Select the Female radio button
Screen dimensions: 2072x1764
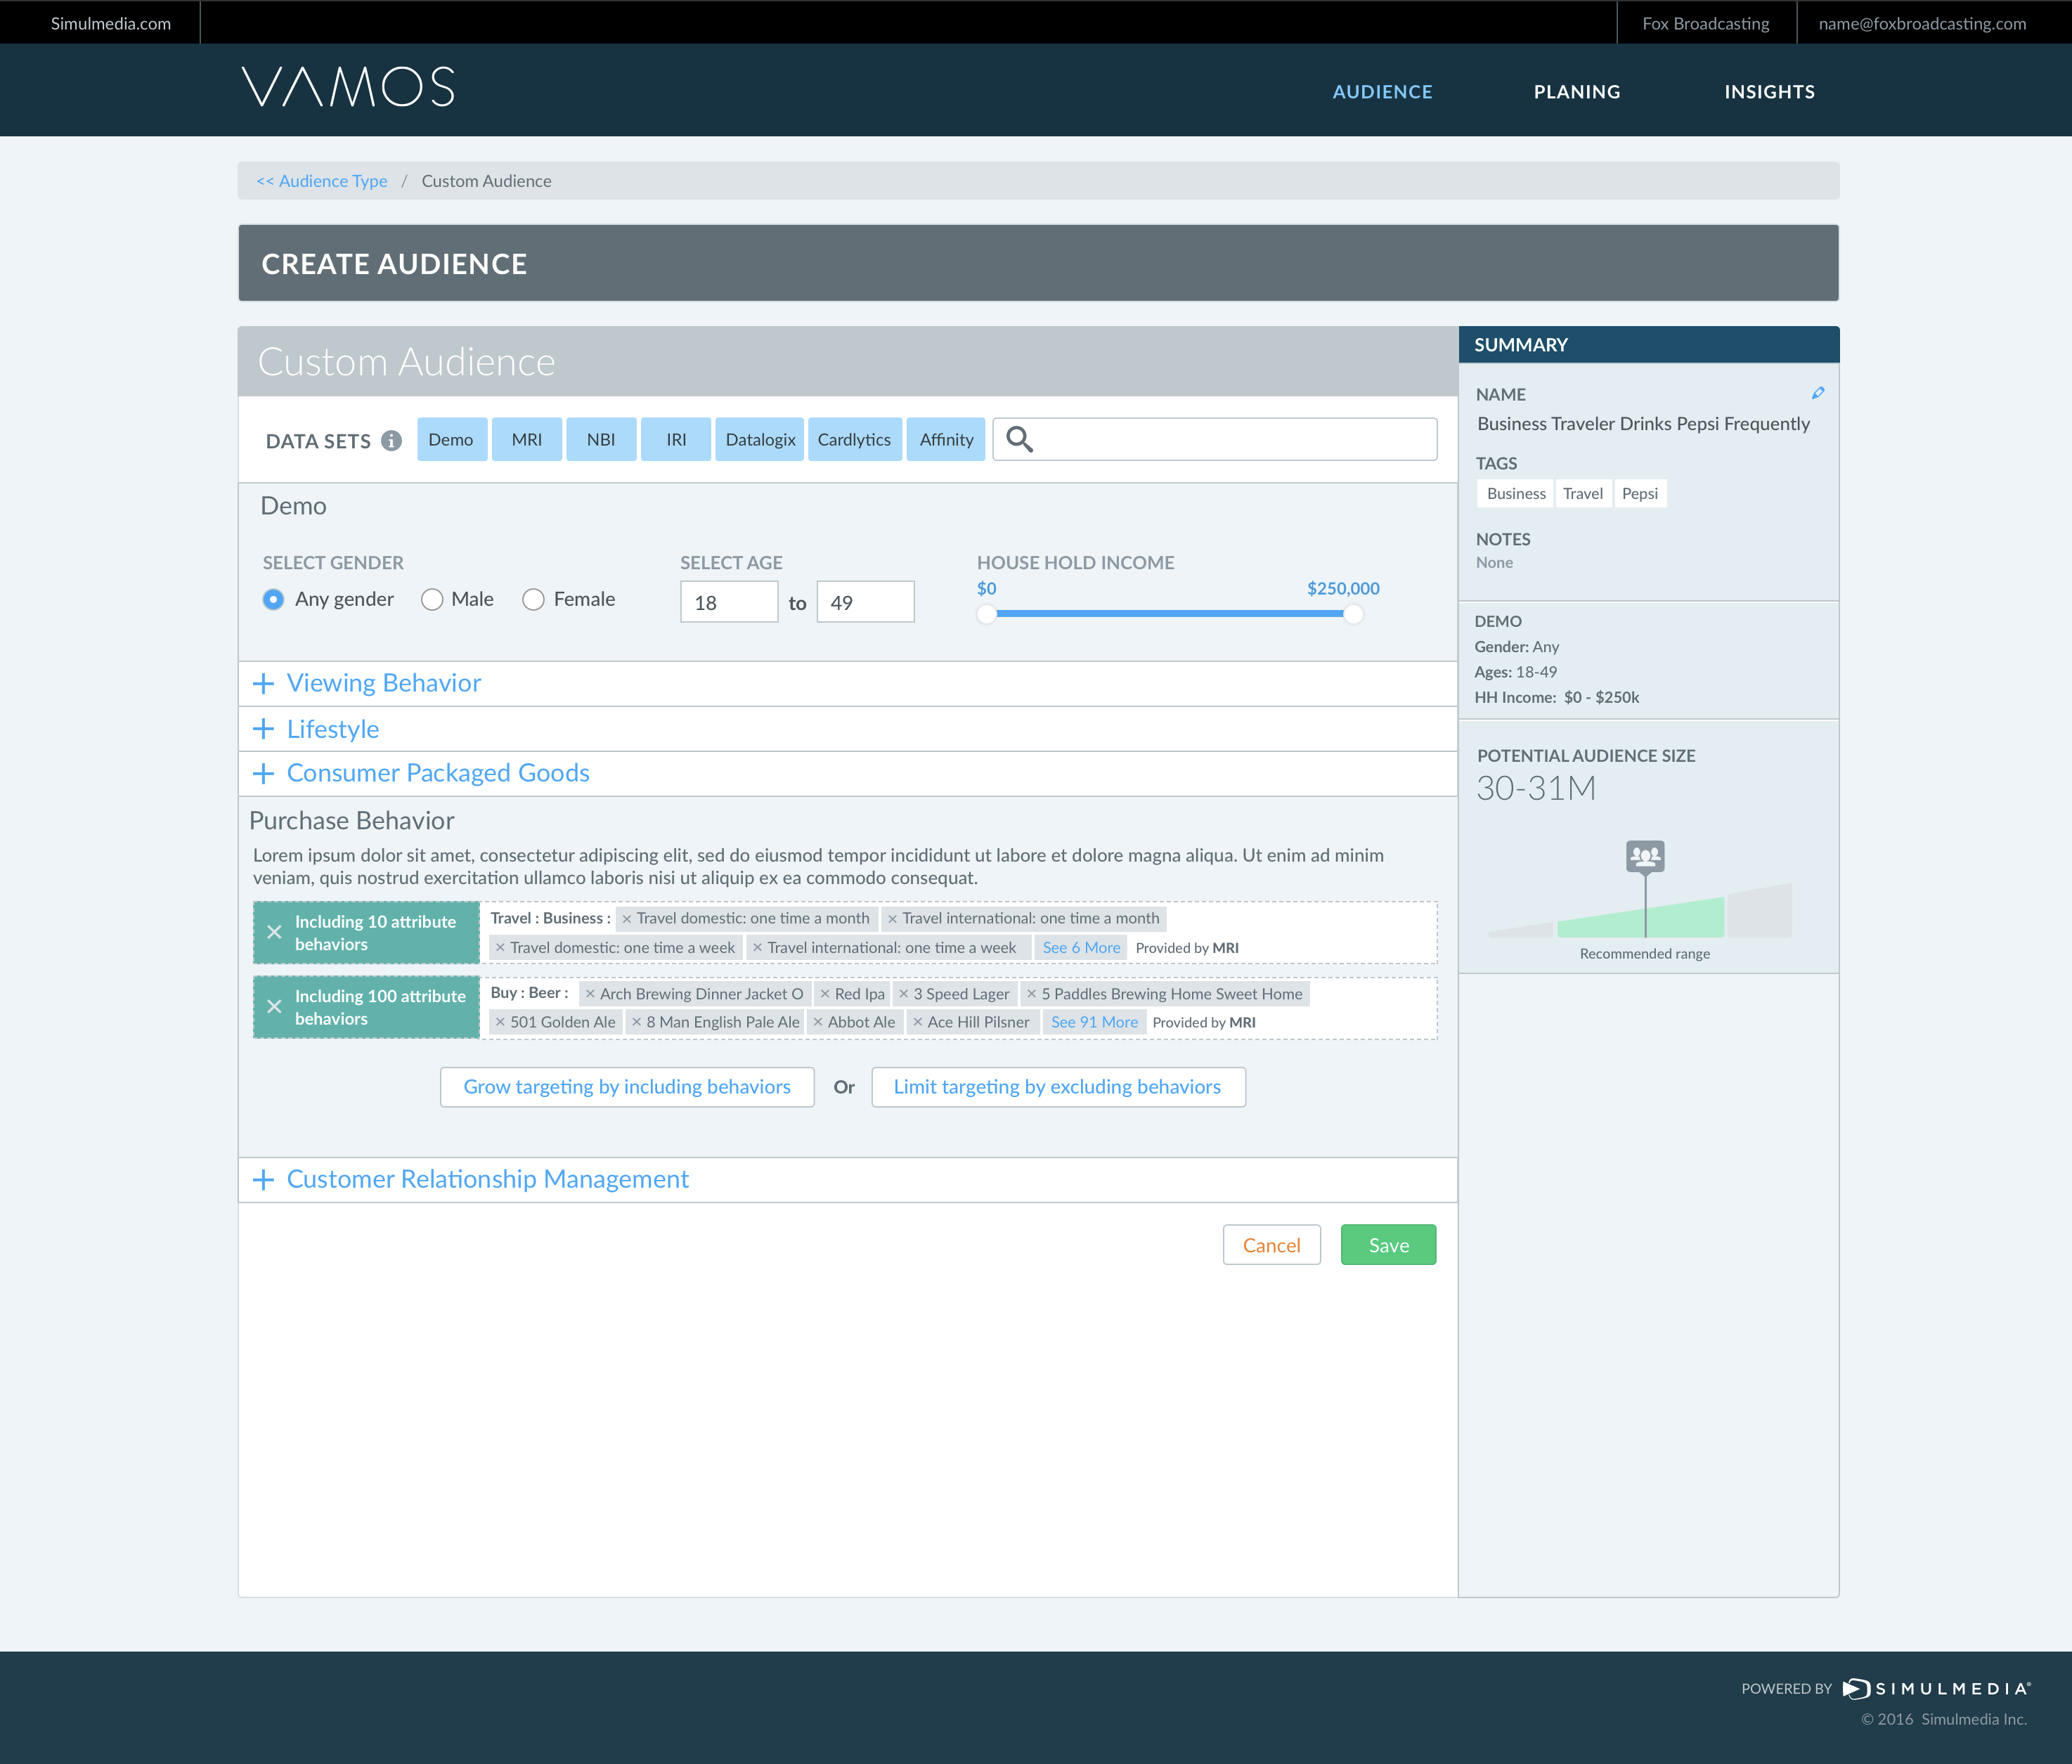(x=534, y=599)
